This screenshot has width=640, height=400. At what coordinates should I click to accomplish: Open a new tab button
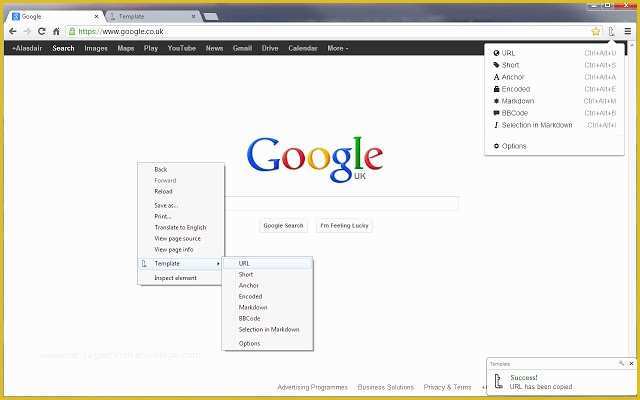(211, 17)
